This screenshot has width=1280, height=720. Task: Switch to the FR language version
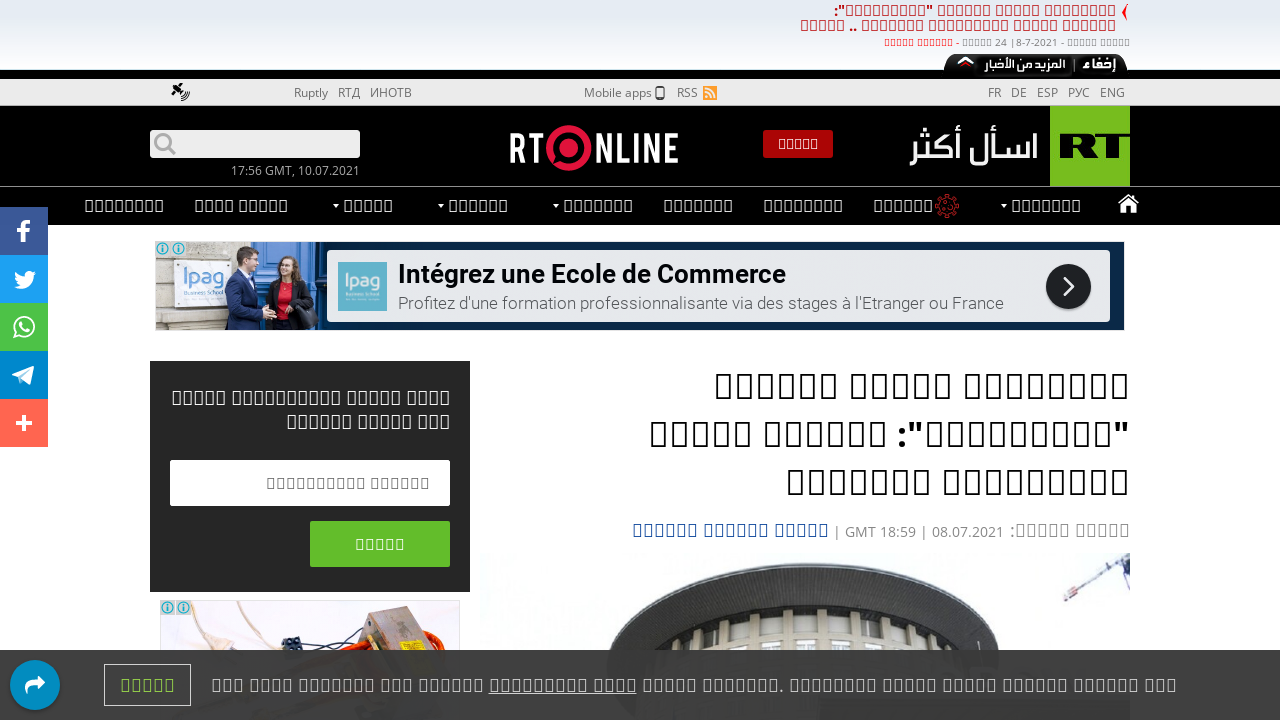click(x=994, y=93)
